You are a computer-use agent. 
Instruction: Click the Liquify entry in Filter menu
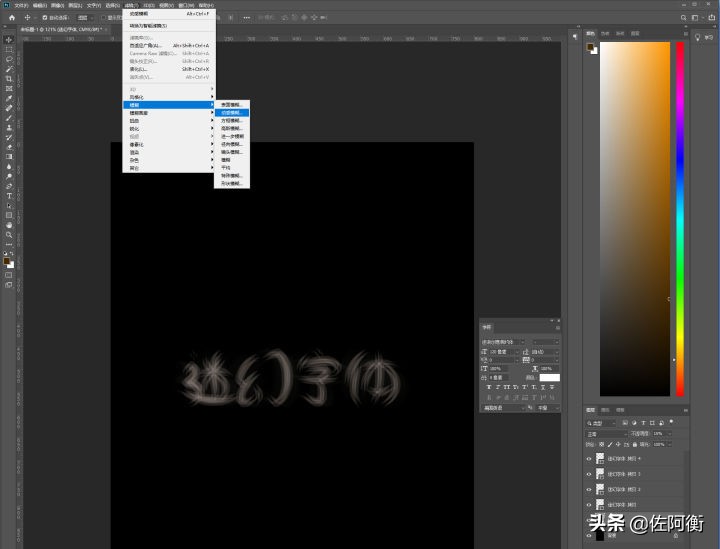pos(139,69)
